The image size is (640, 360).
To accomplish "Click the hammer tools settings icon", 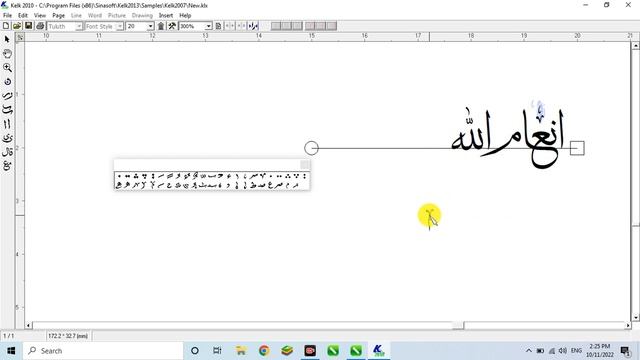I will 172,26.
